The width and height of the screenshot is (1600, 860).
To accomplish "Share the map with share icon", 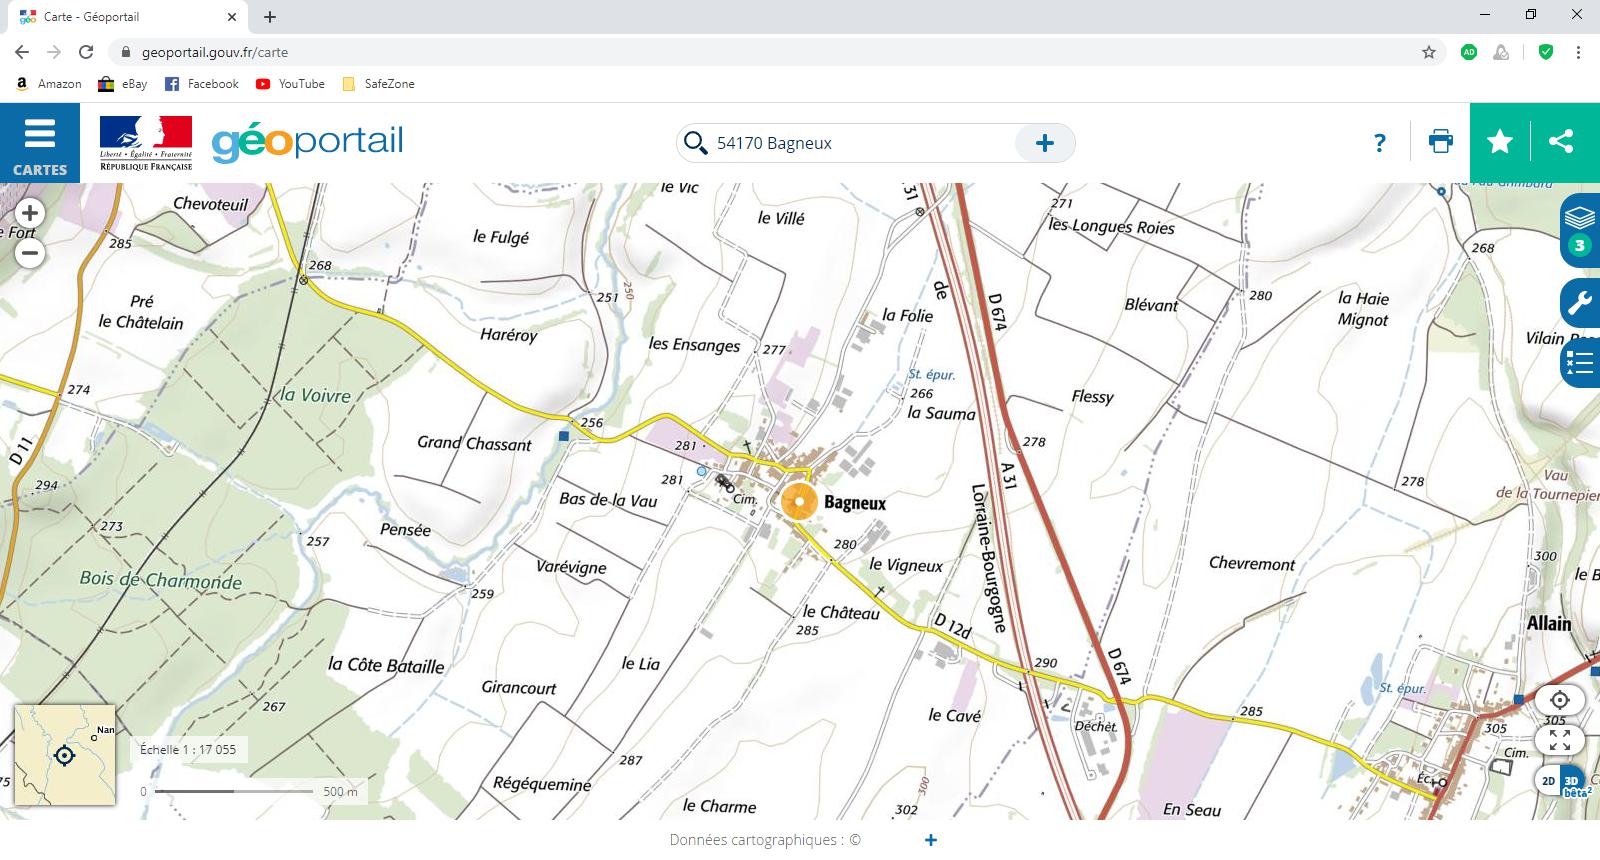I will (1561, 142).
